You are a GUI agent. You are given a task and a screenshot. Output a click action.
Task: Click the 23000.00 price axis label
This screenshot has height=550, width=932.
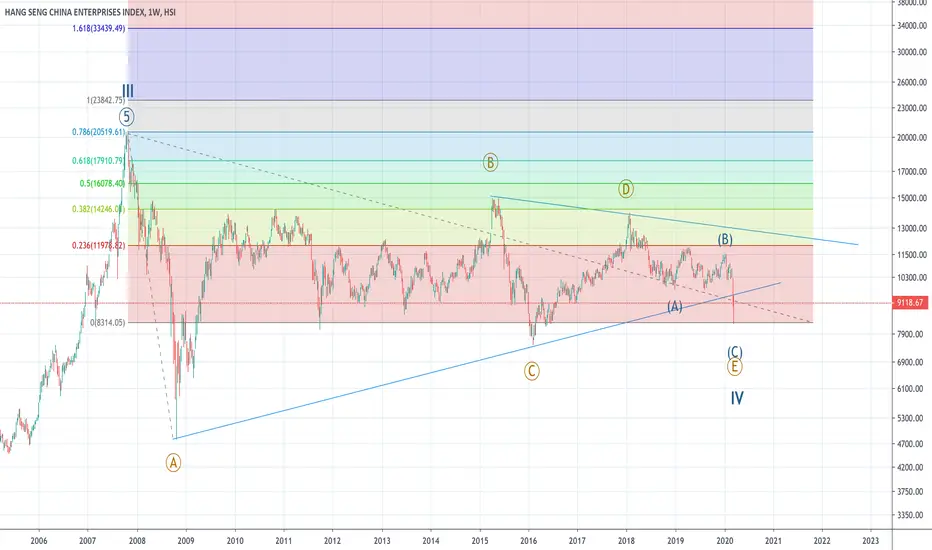[912, 108]
